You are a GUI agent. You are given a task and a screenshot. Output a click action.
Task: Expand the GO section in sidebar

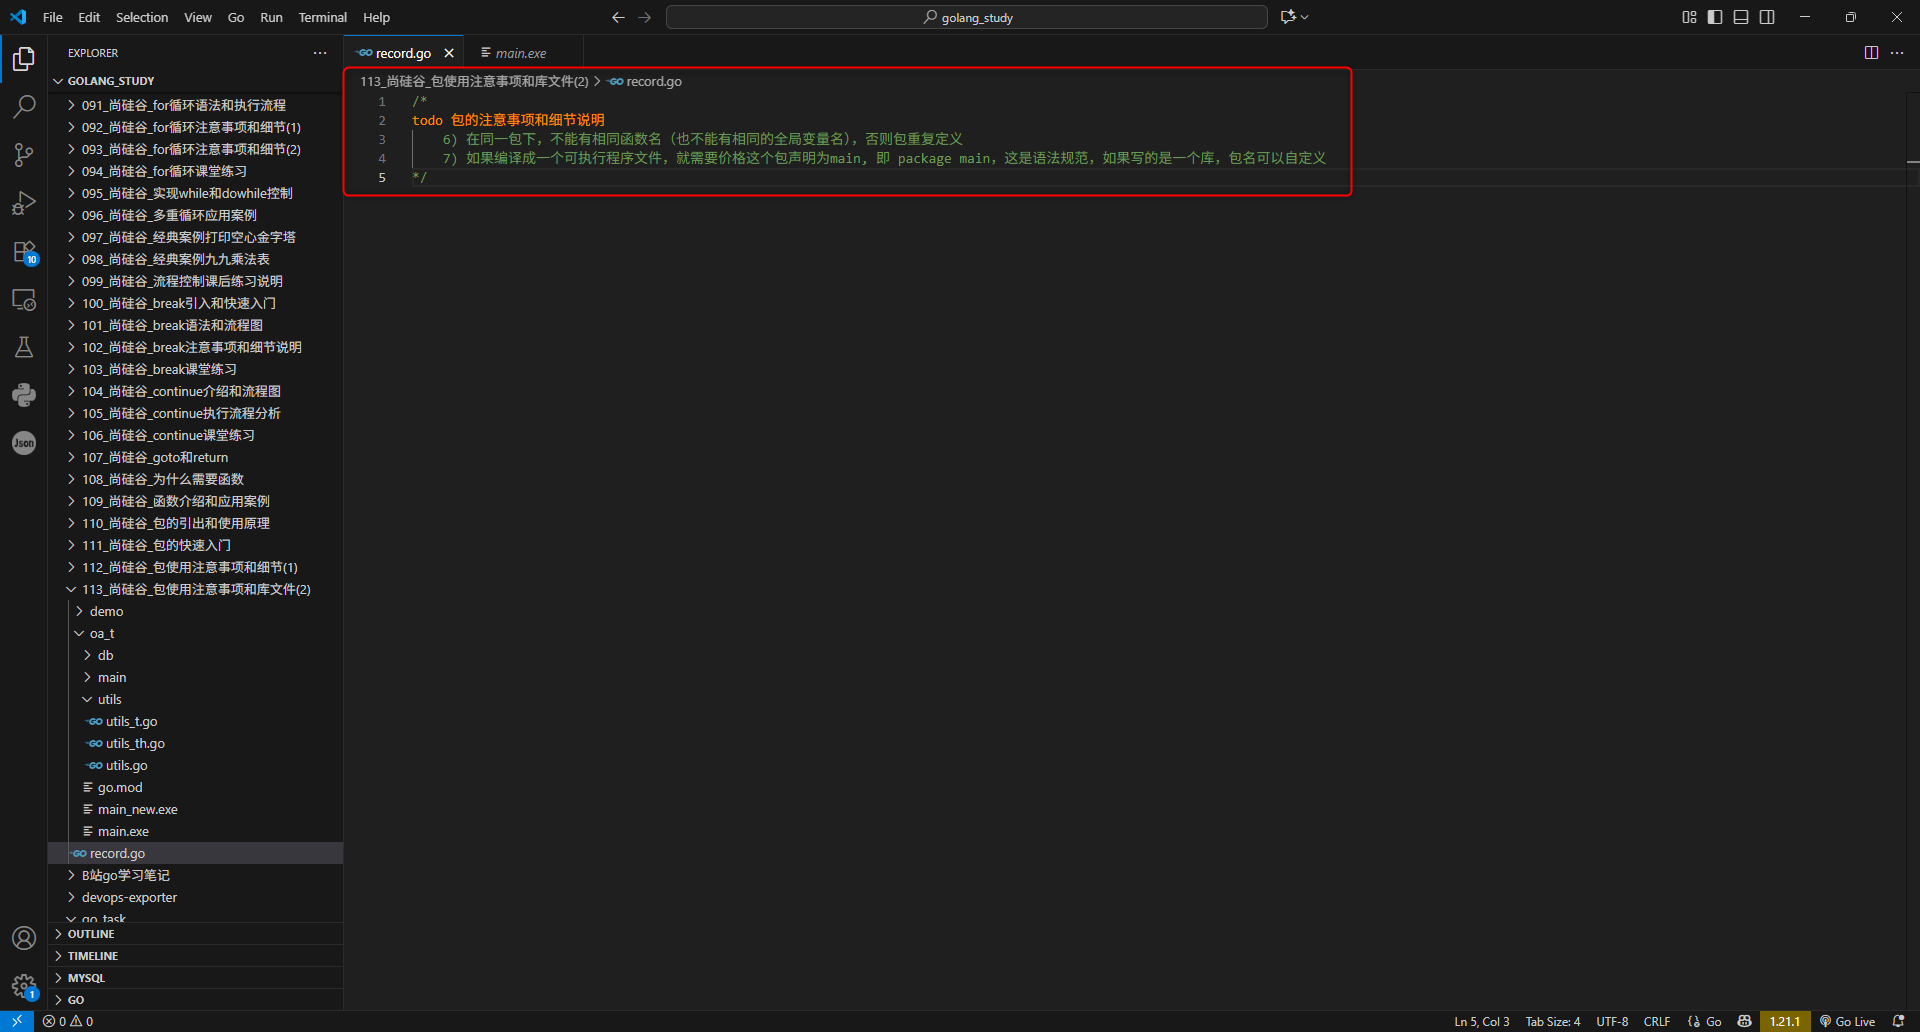coord(195,1000)
